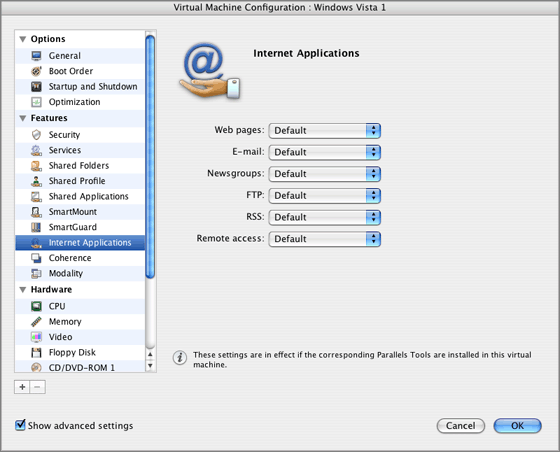560x452 pixels.
Task: Open Shared Folders via its icon
Action: (36, 166)
